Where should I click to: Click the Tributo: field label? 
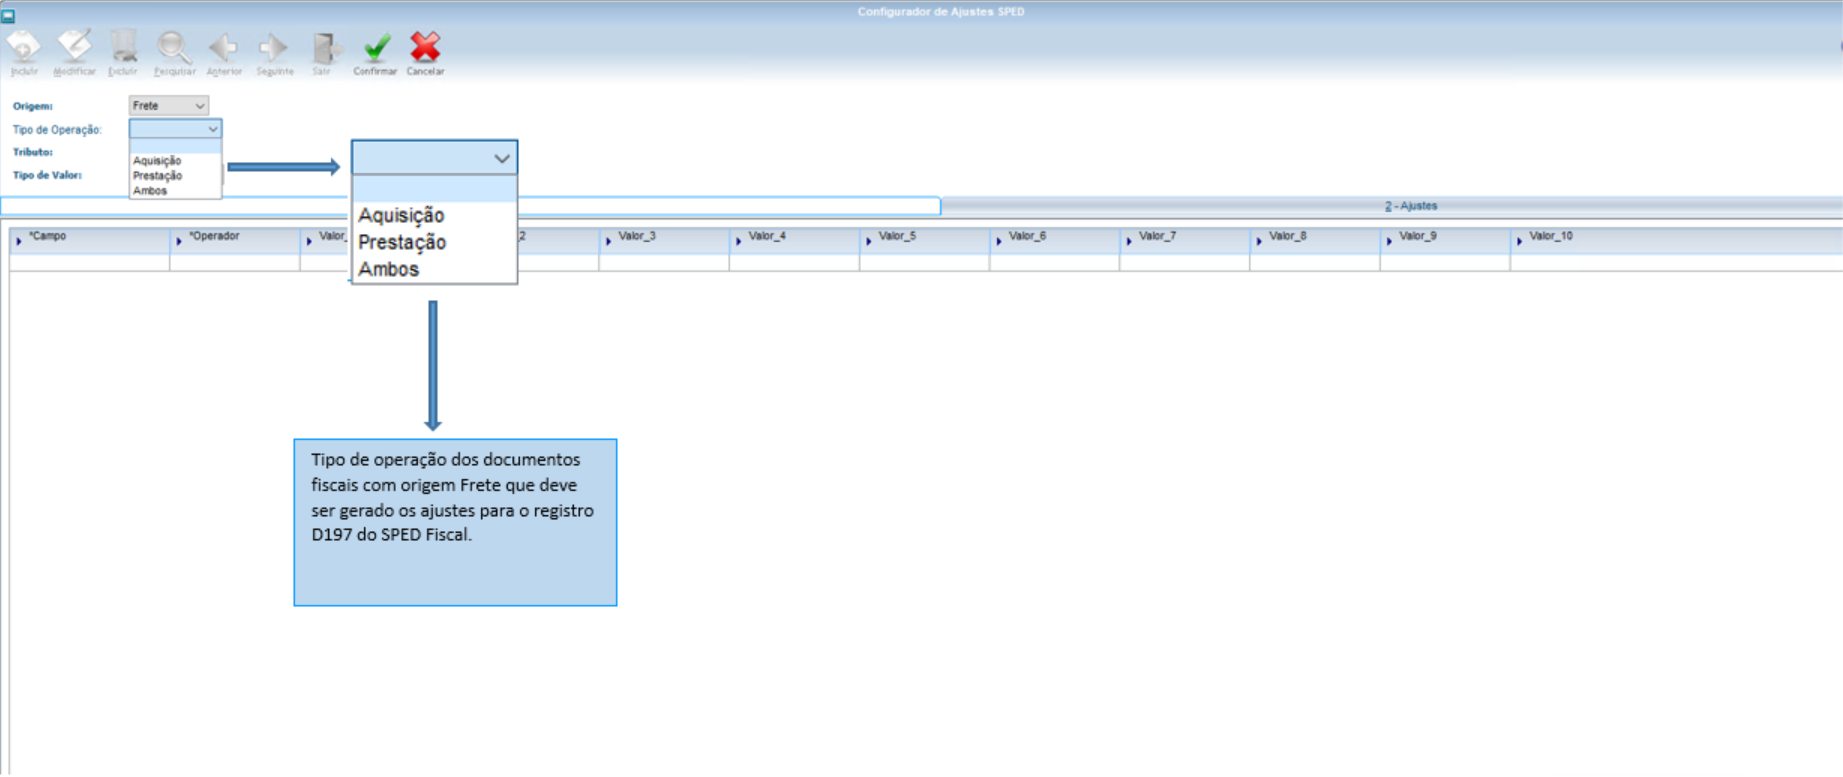[33, 152]
